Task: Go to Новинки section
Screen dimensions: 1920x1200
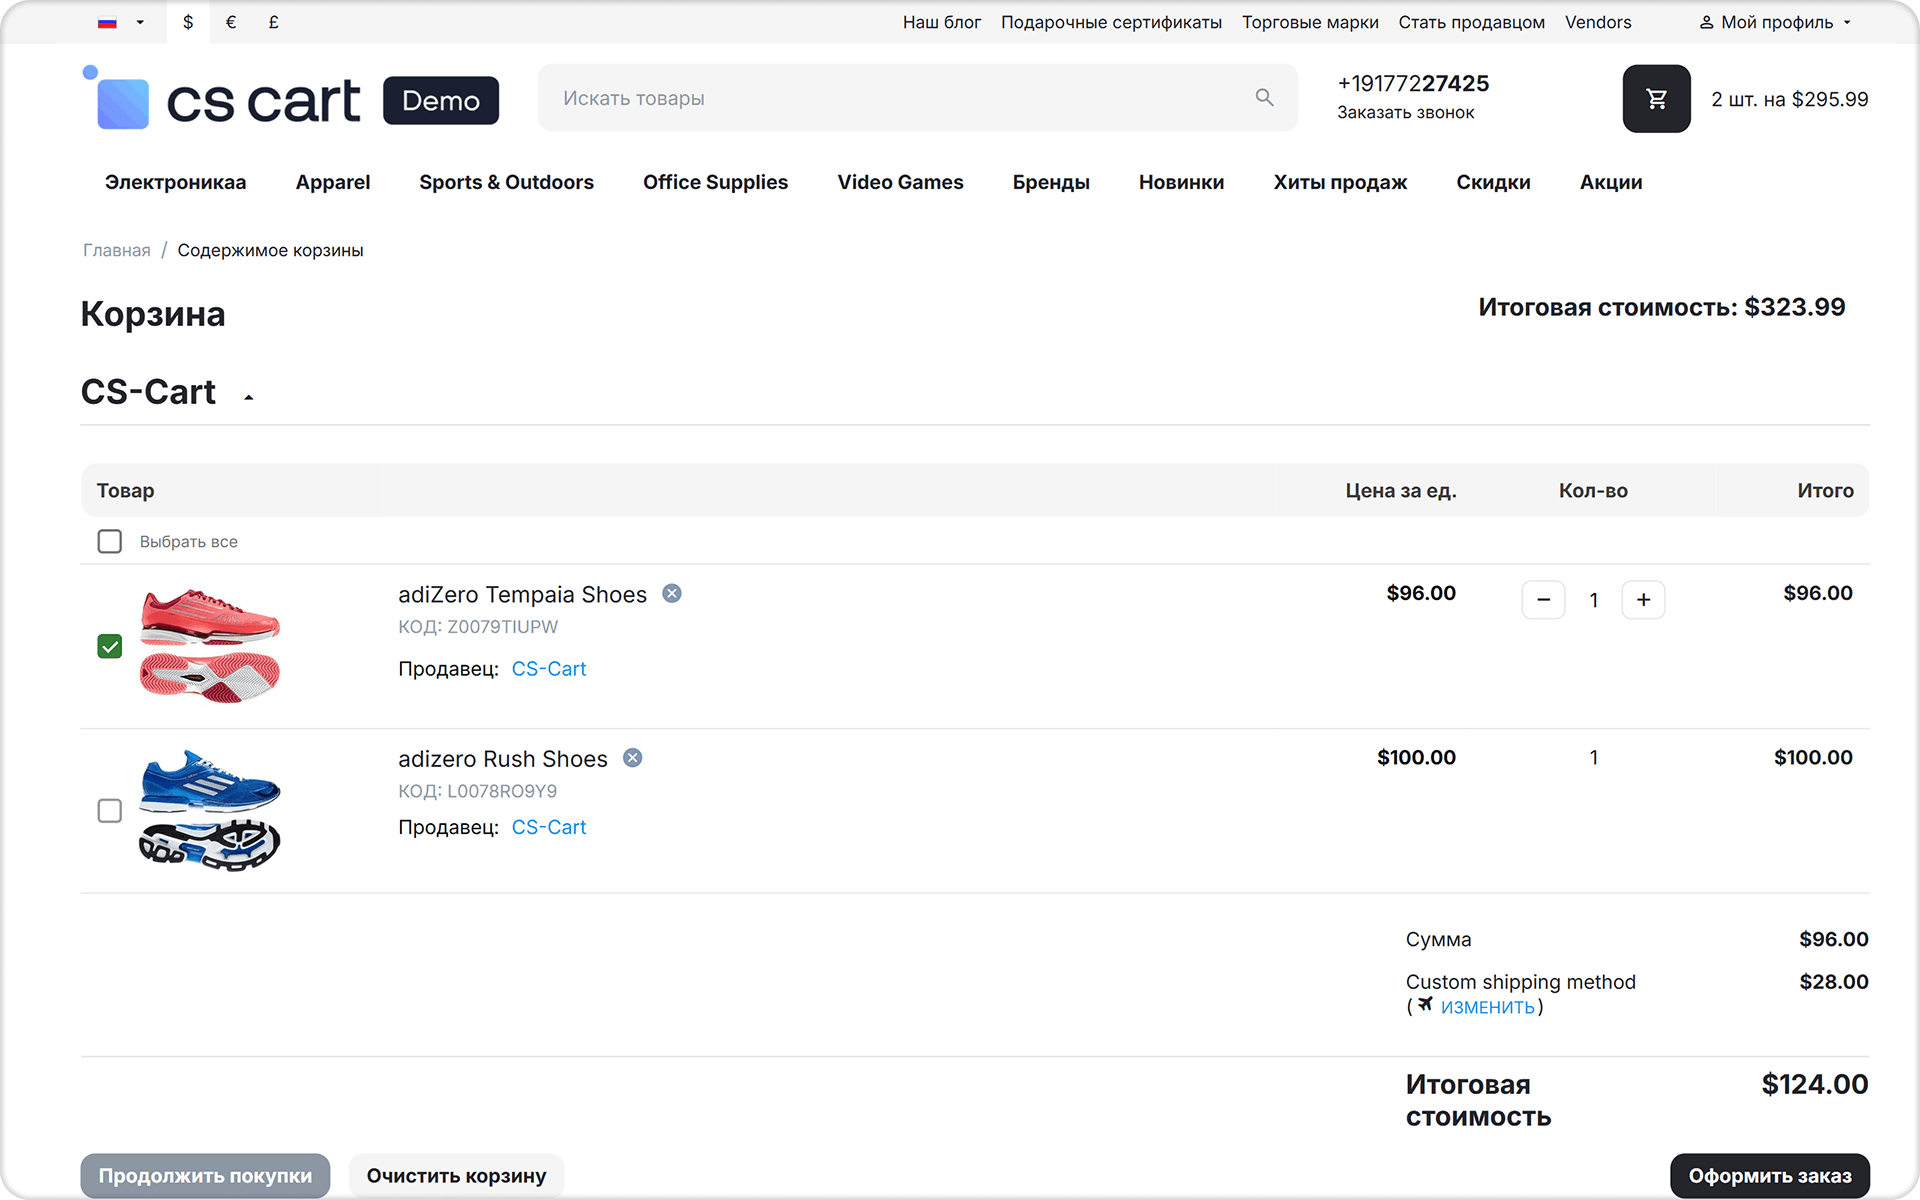Action: [1181, 182]
